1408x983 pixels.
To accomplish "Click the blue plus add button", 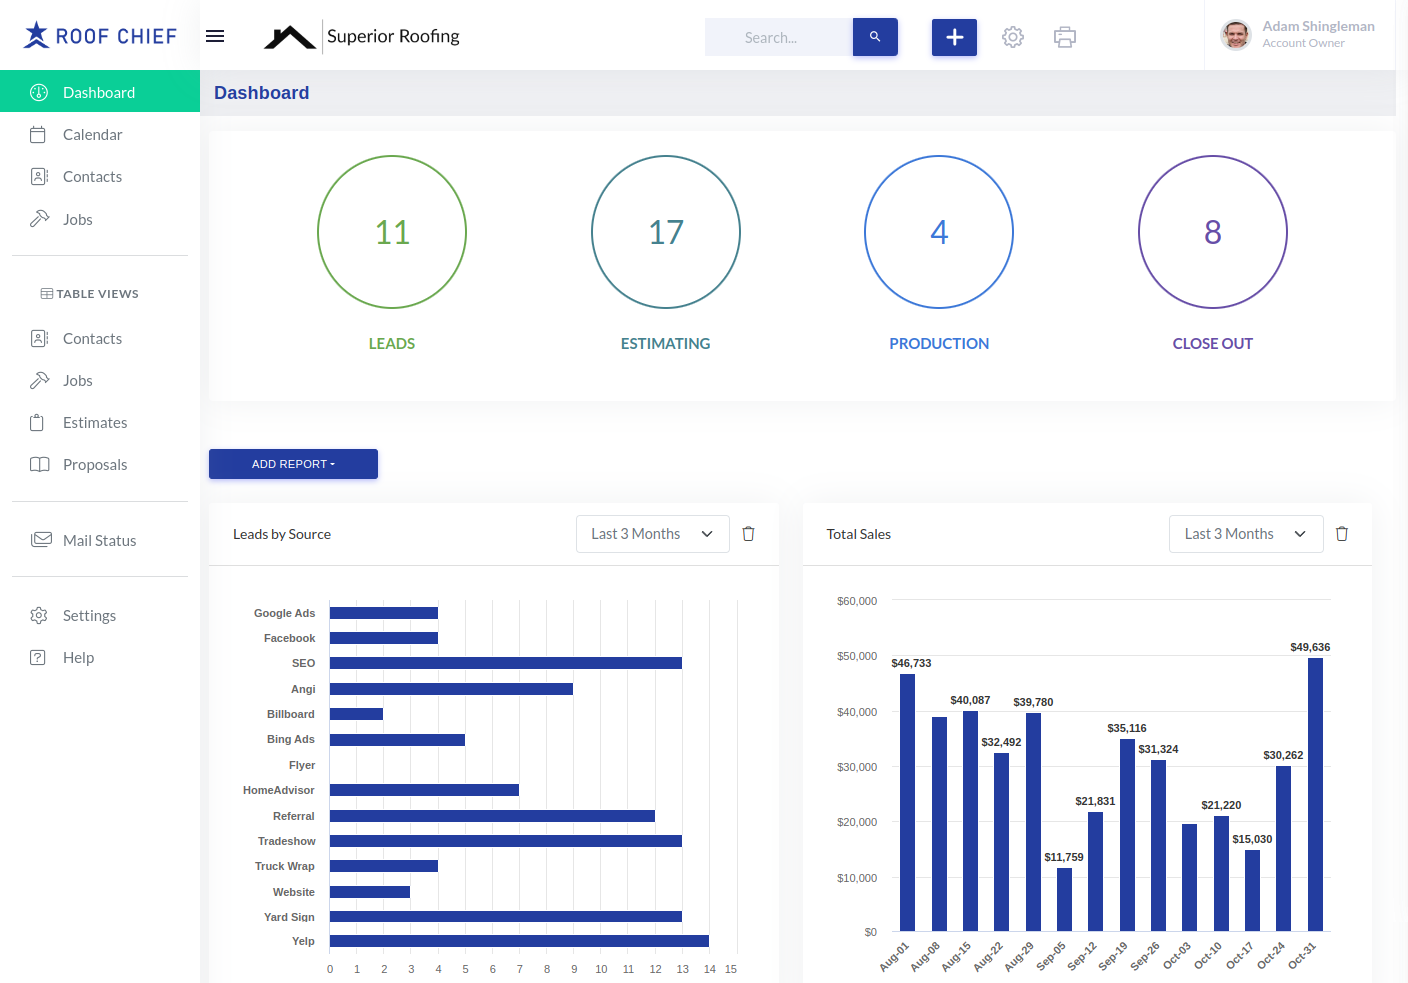I will click(954, 37).
